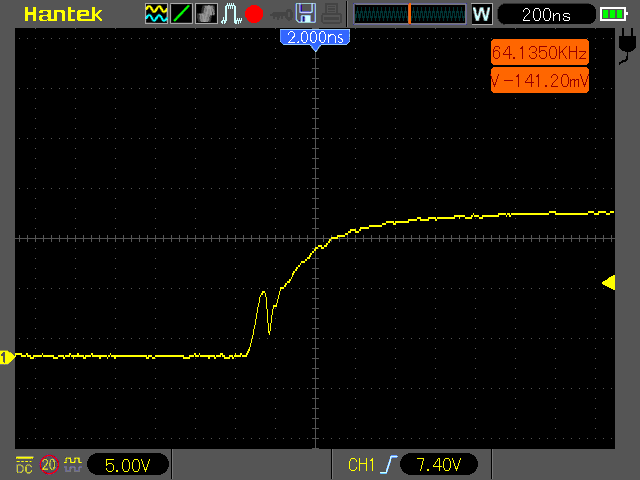Click the sine waveform display icon
Screen dimensions: 640x480
point(156,13)
